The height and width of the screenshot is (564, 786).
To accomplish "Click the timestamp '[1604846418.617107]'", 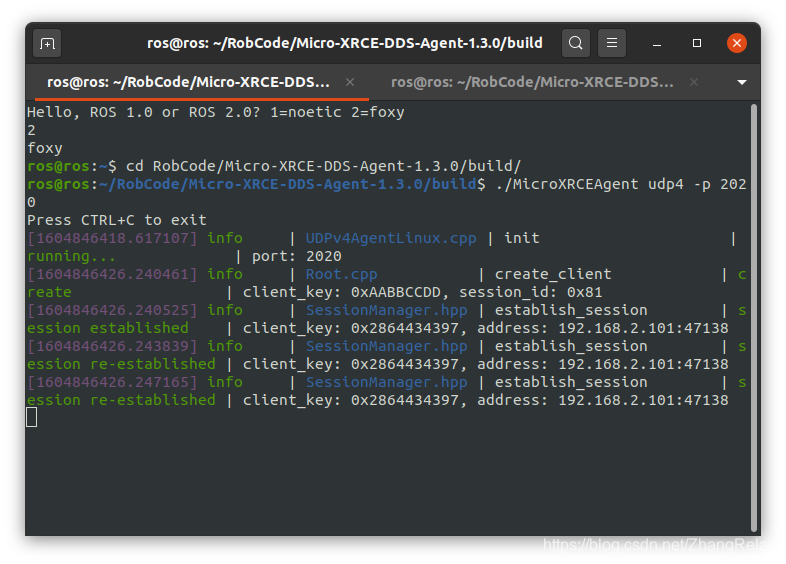I will pos(113,238).
